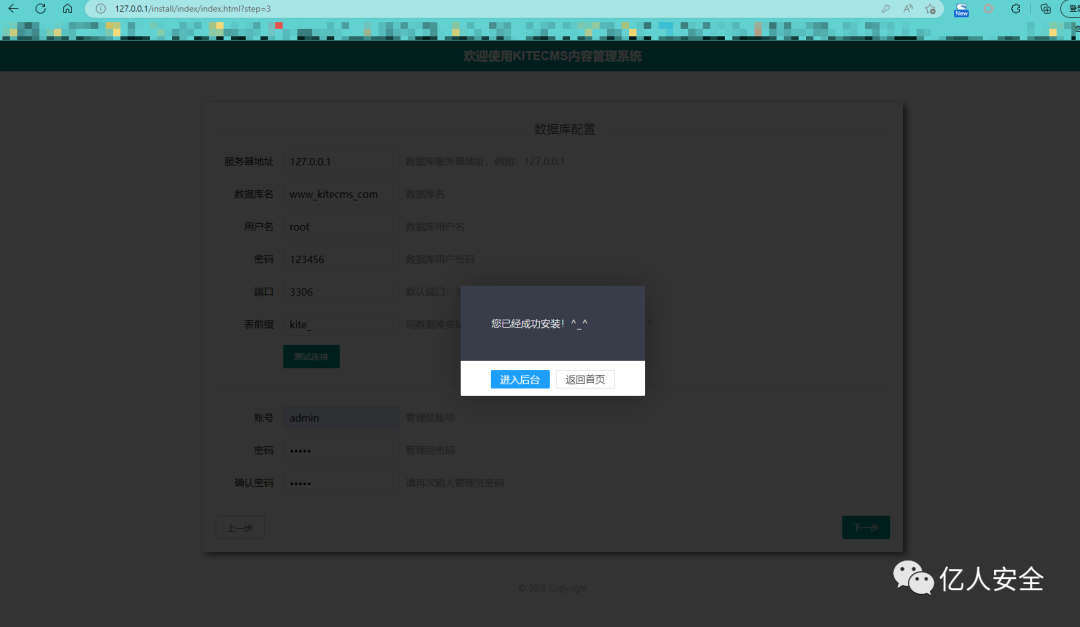
Task: Click the browser back arrow
Action: click(13, 9)
